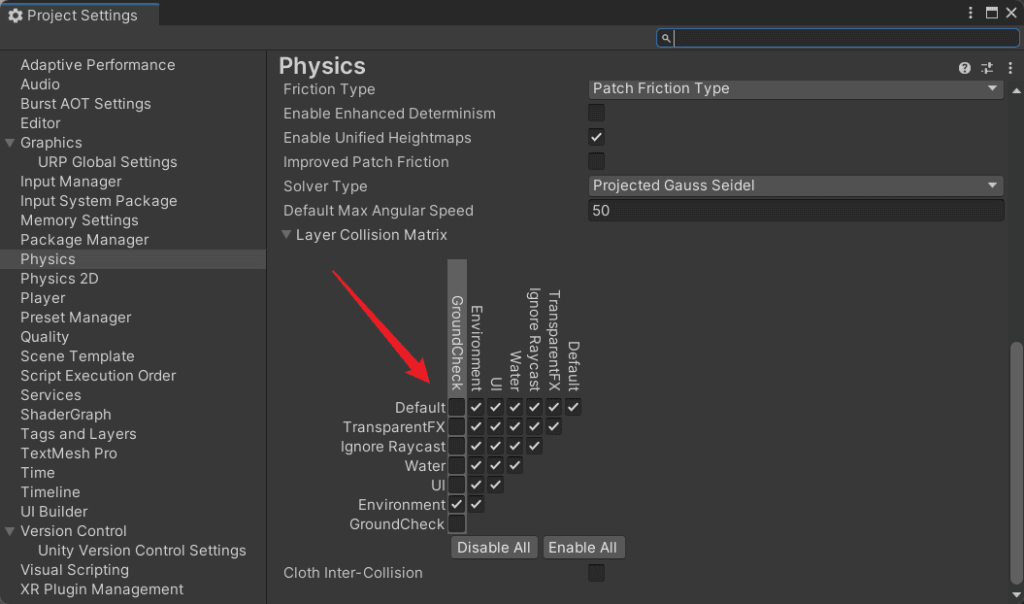1024x604 pixels.
Task: Open the Solver Type dropdown
Action: pyautogui.click(x=796, y=185)
